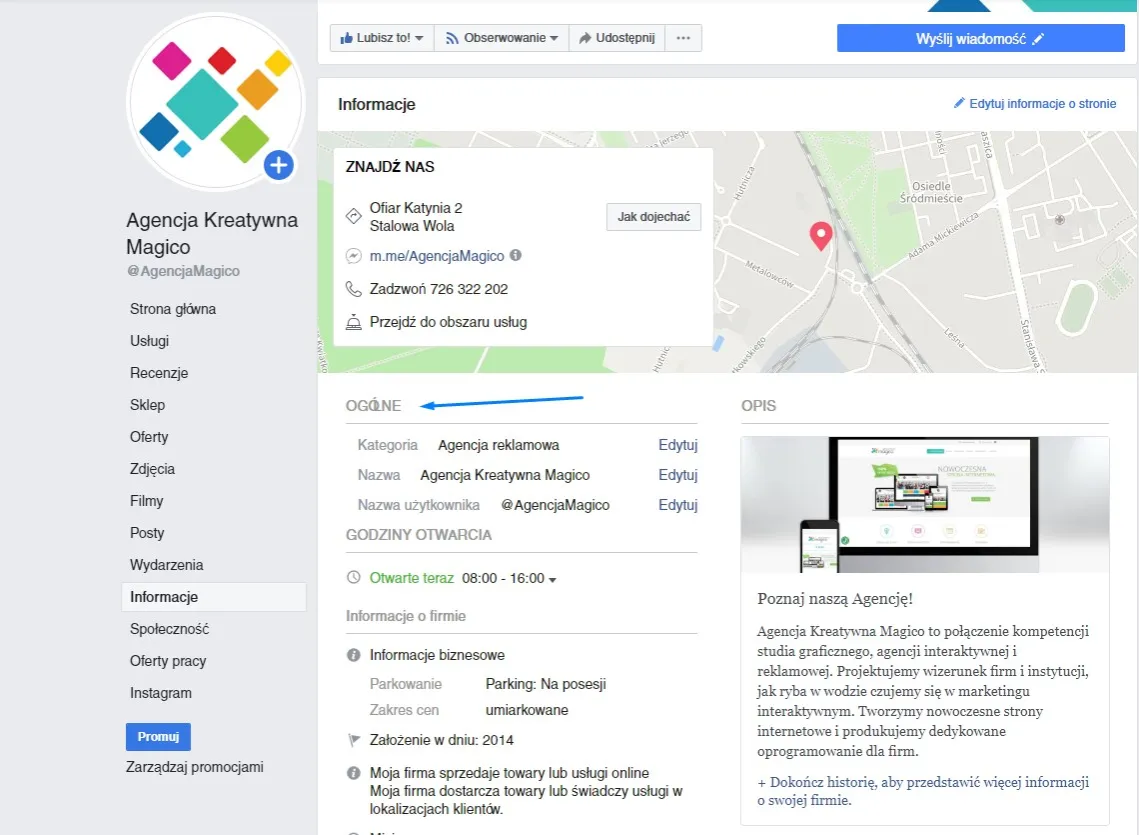Screen dimensions: 1139x835
Task: Click the Wyślij wiadomość button
Action: (x=980, y=38)
